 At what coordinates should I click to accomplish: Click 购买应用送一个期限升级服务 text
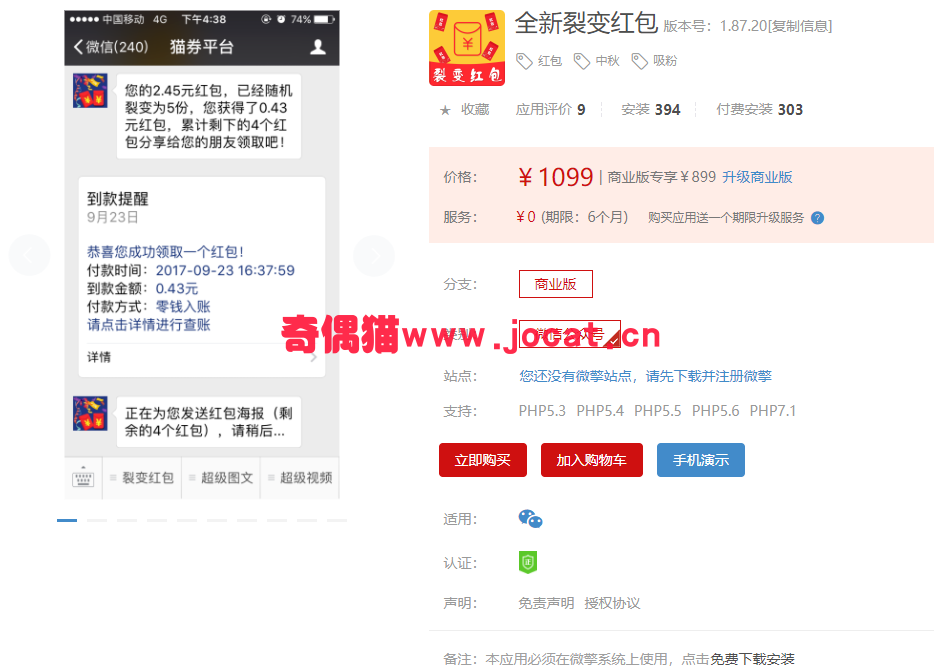(x=725, y=218)
